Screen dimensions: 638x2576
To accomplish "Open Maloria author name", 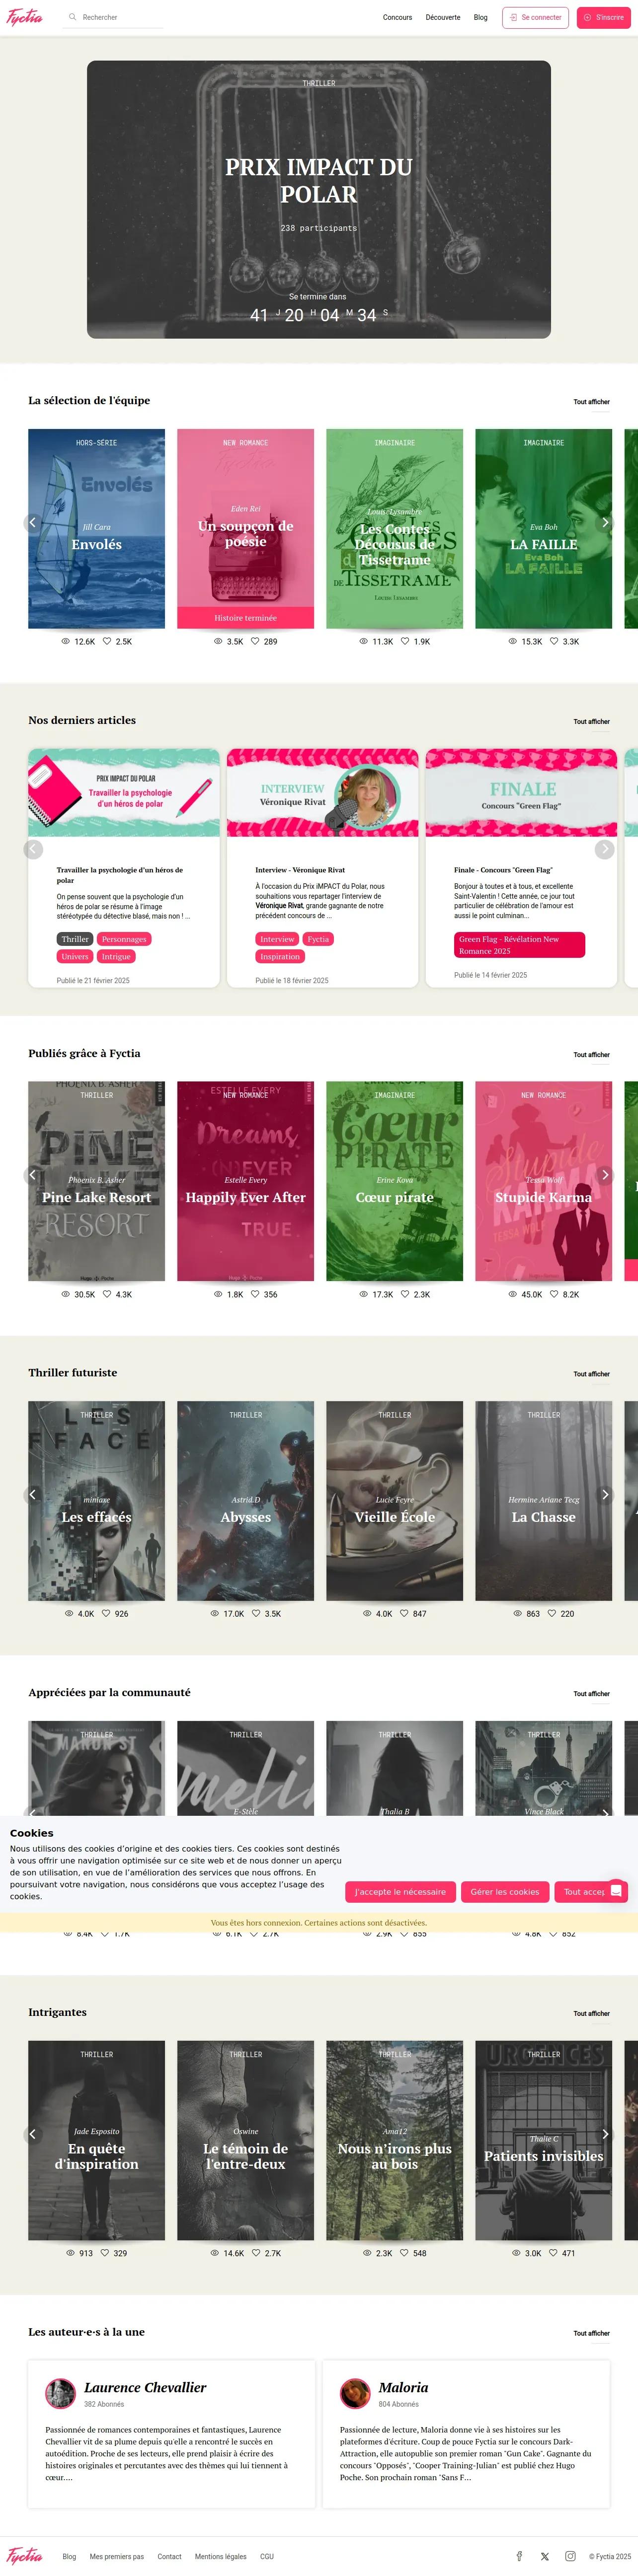I will (x=403, y=2387).
